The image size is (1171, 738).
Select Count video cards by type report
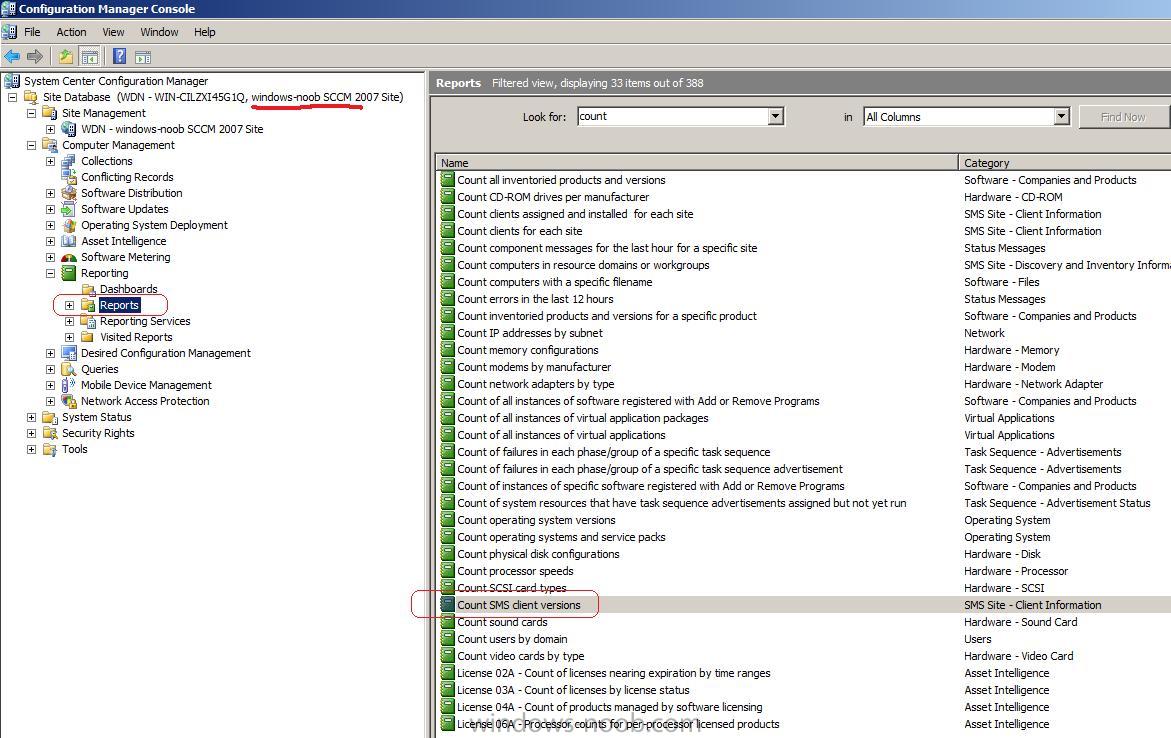[521, 656]
